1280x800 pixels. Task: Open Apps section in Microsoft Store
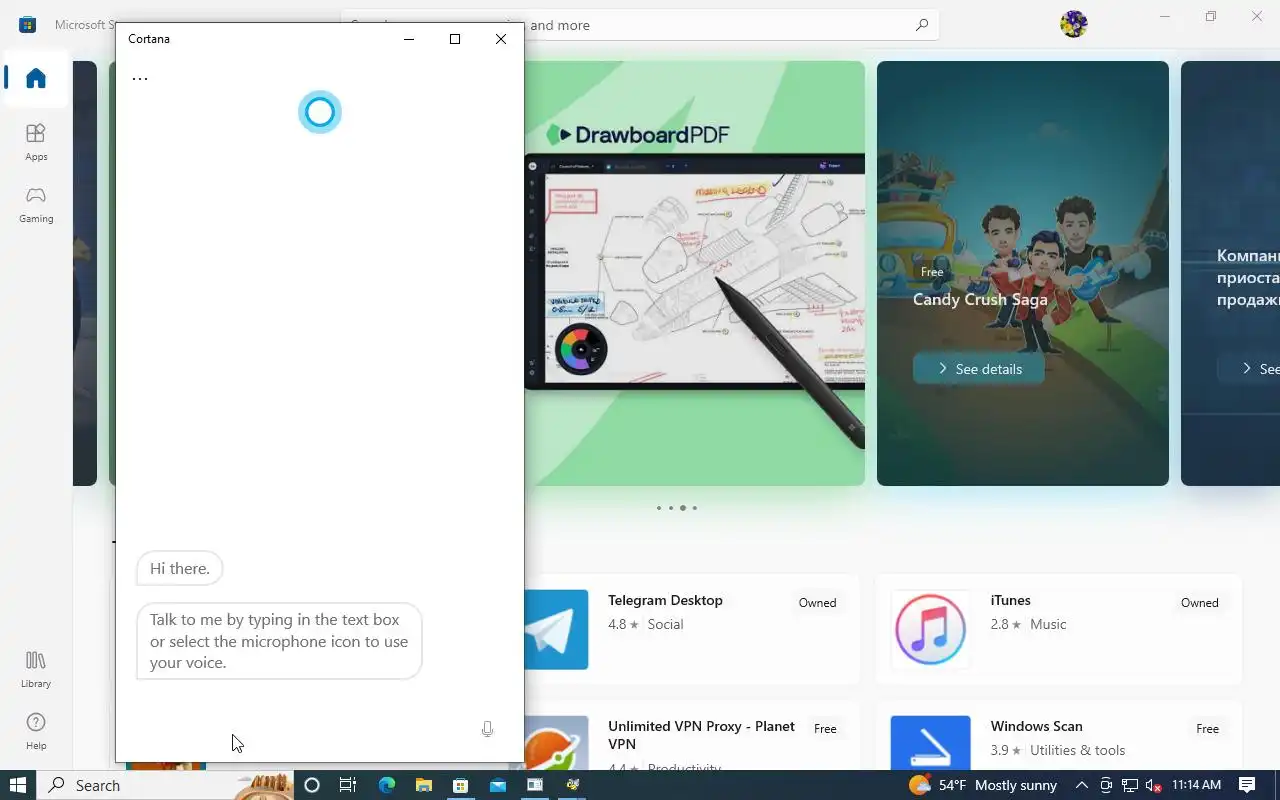click(x=36, y=142)
